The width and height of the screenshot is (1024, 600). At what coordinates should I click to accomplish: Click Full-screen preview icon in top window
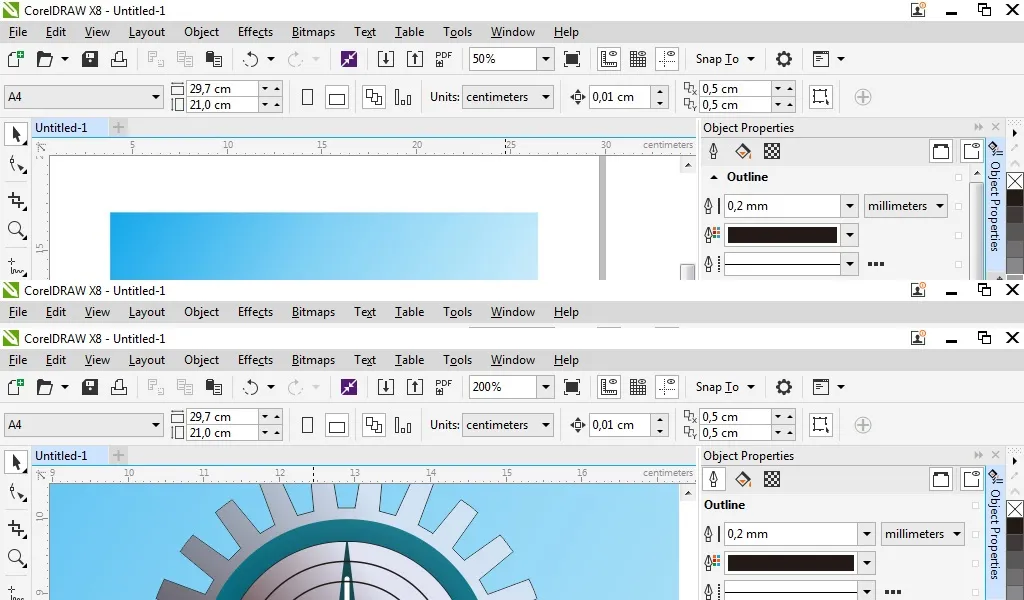pos(571,59)
